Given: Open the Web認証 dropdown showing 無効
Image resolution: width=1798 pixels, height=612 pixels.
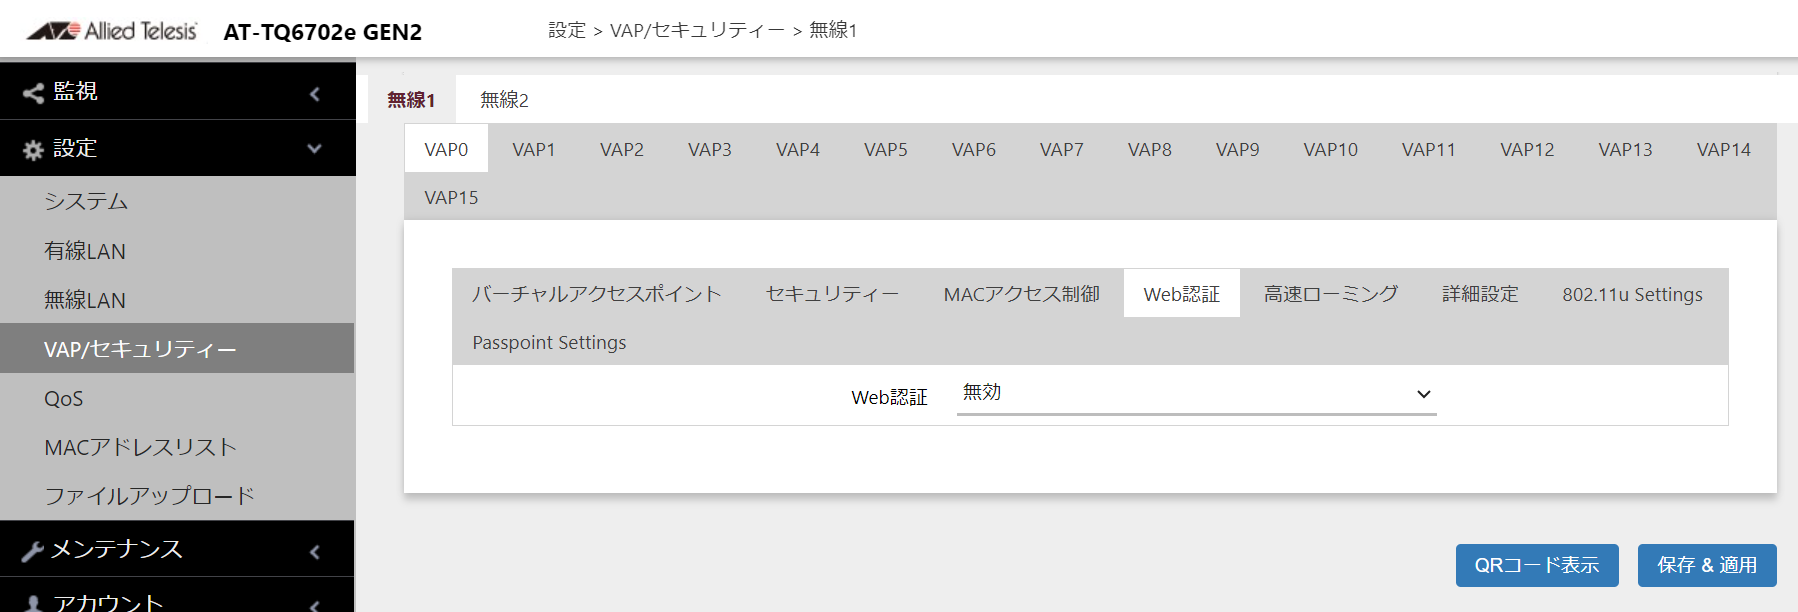Looking at the screenshot, I should pyautogui.click(x=1196, y=394).
